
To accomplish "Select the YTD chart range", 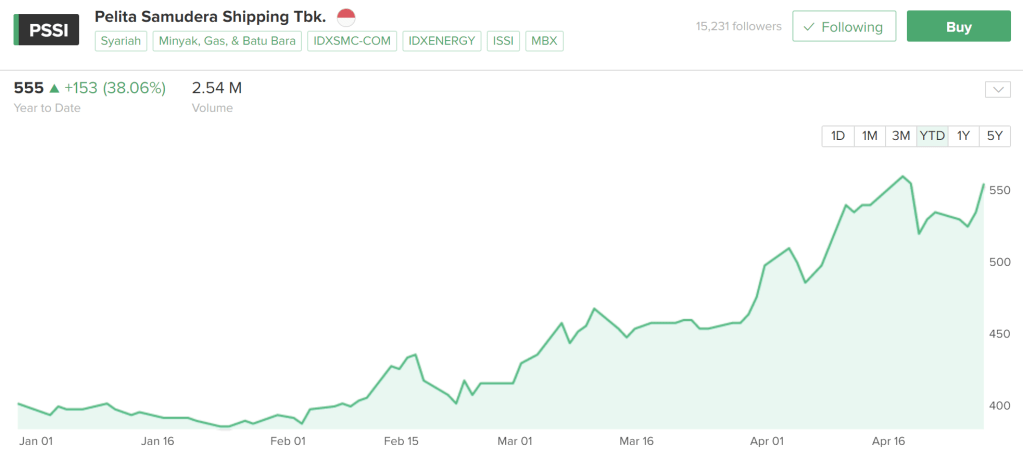I will tap(932, 136).
